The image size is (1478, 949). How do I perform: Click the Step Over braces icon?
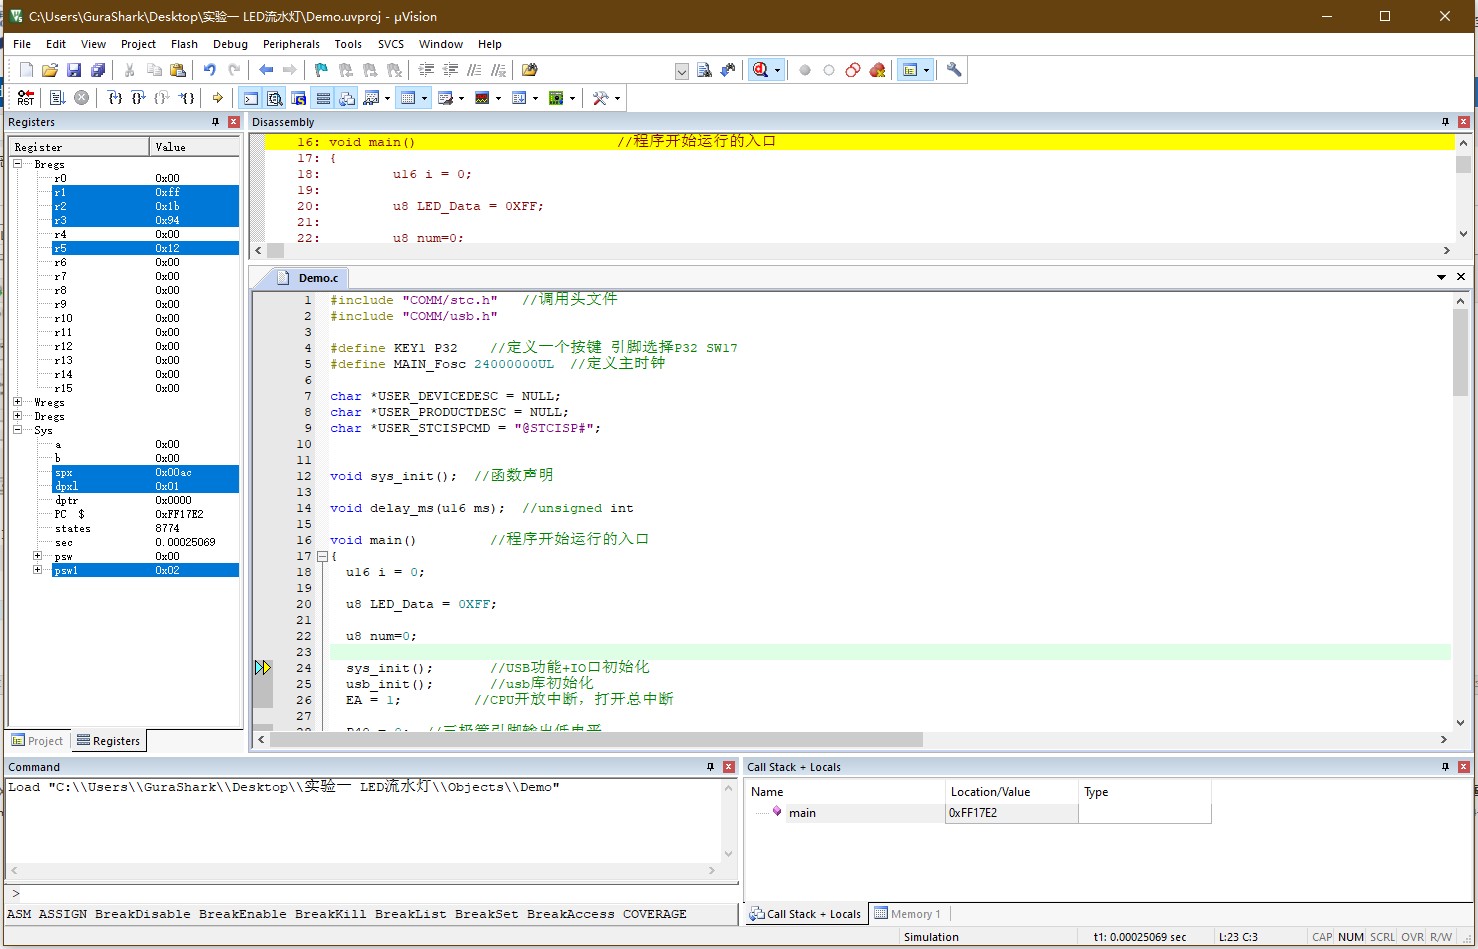tap(139, 98)
